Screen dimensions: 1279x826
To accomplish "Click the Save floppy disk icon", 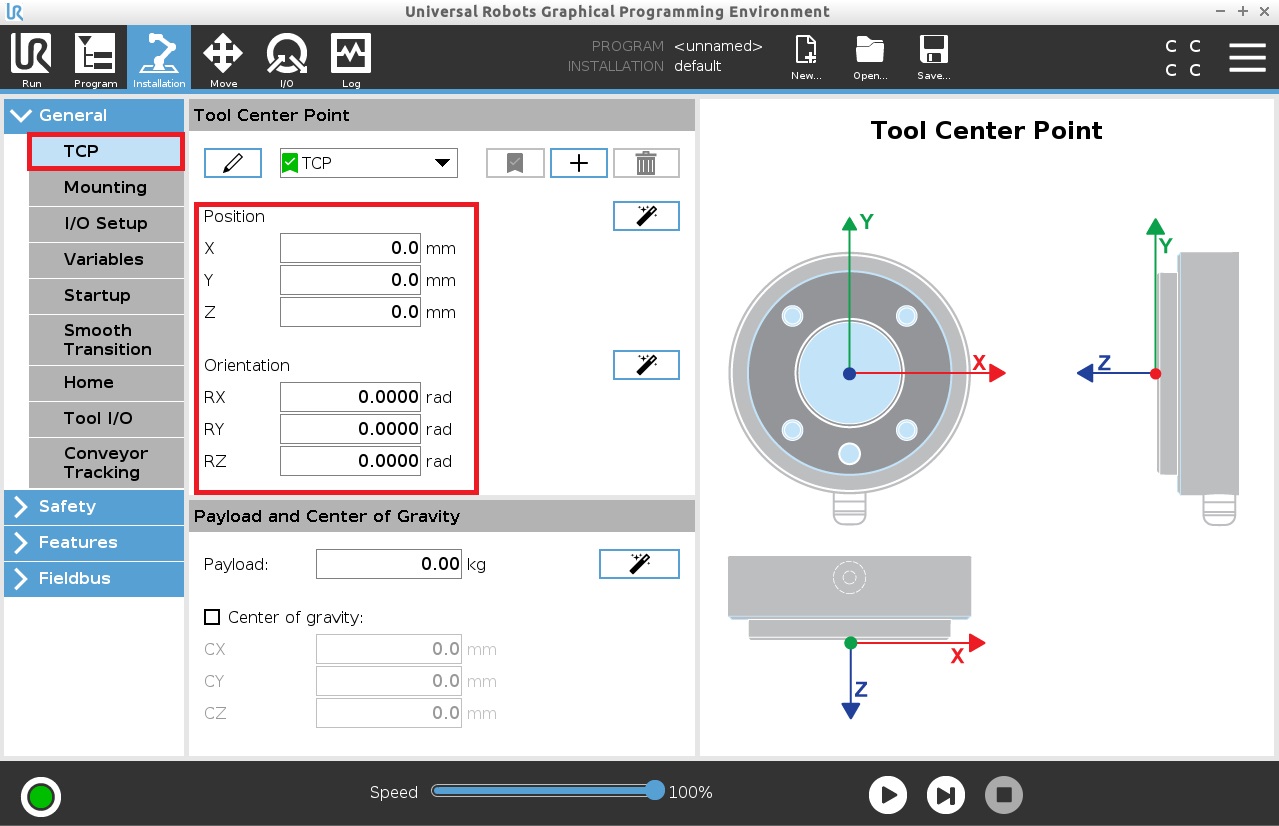I will tap(934, 58).
